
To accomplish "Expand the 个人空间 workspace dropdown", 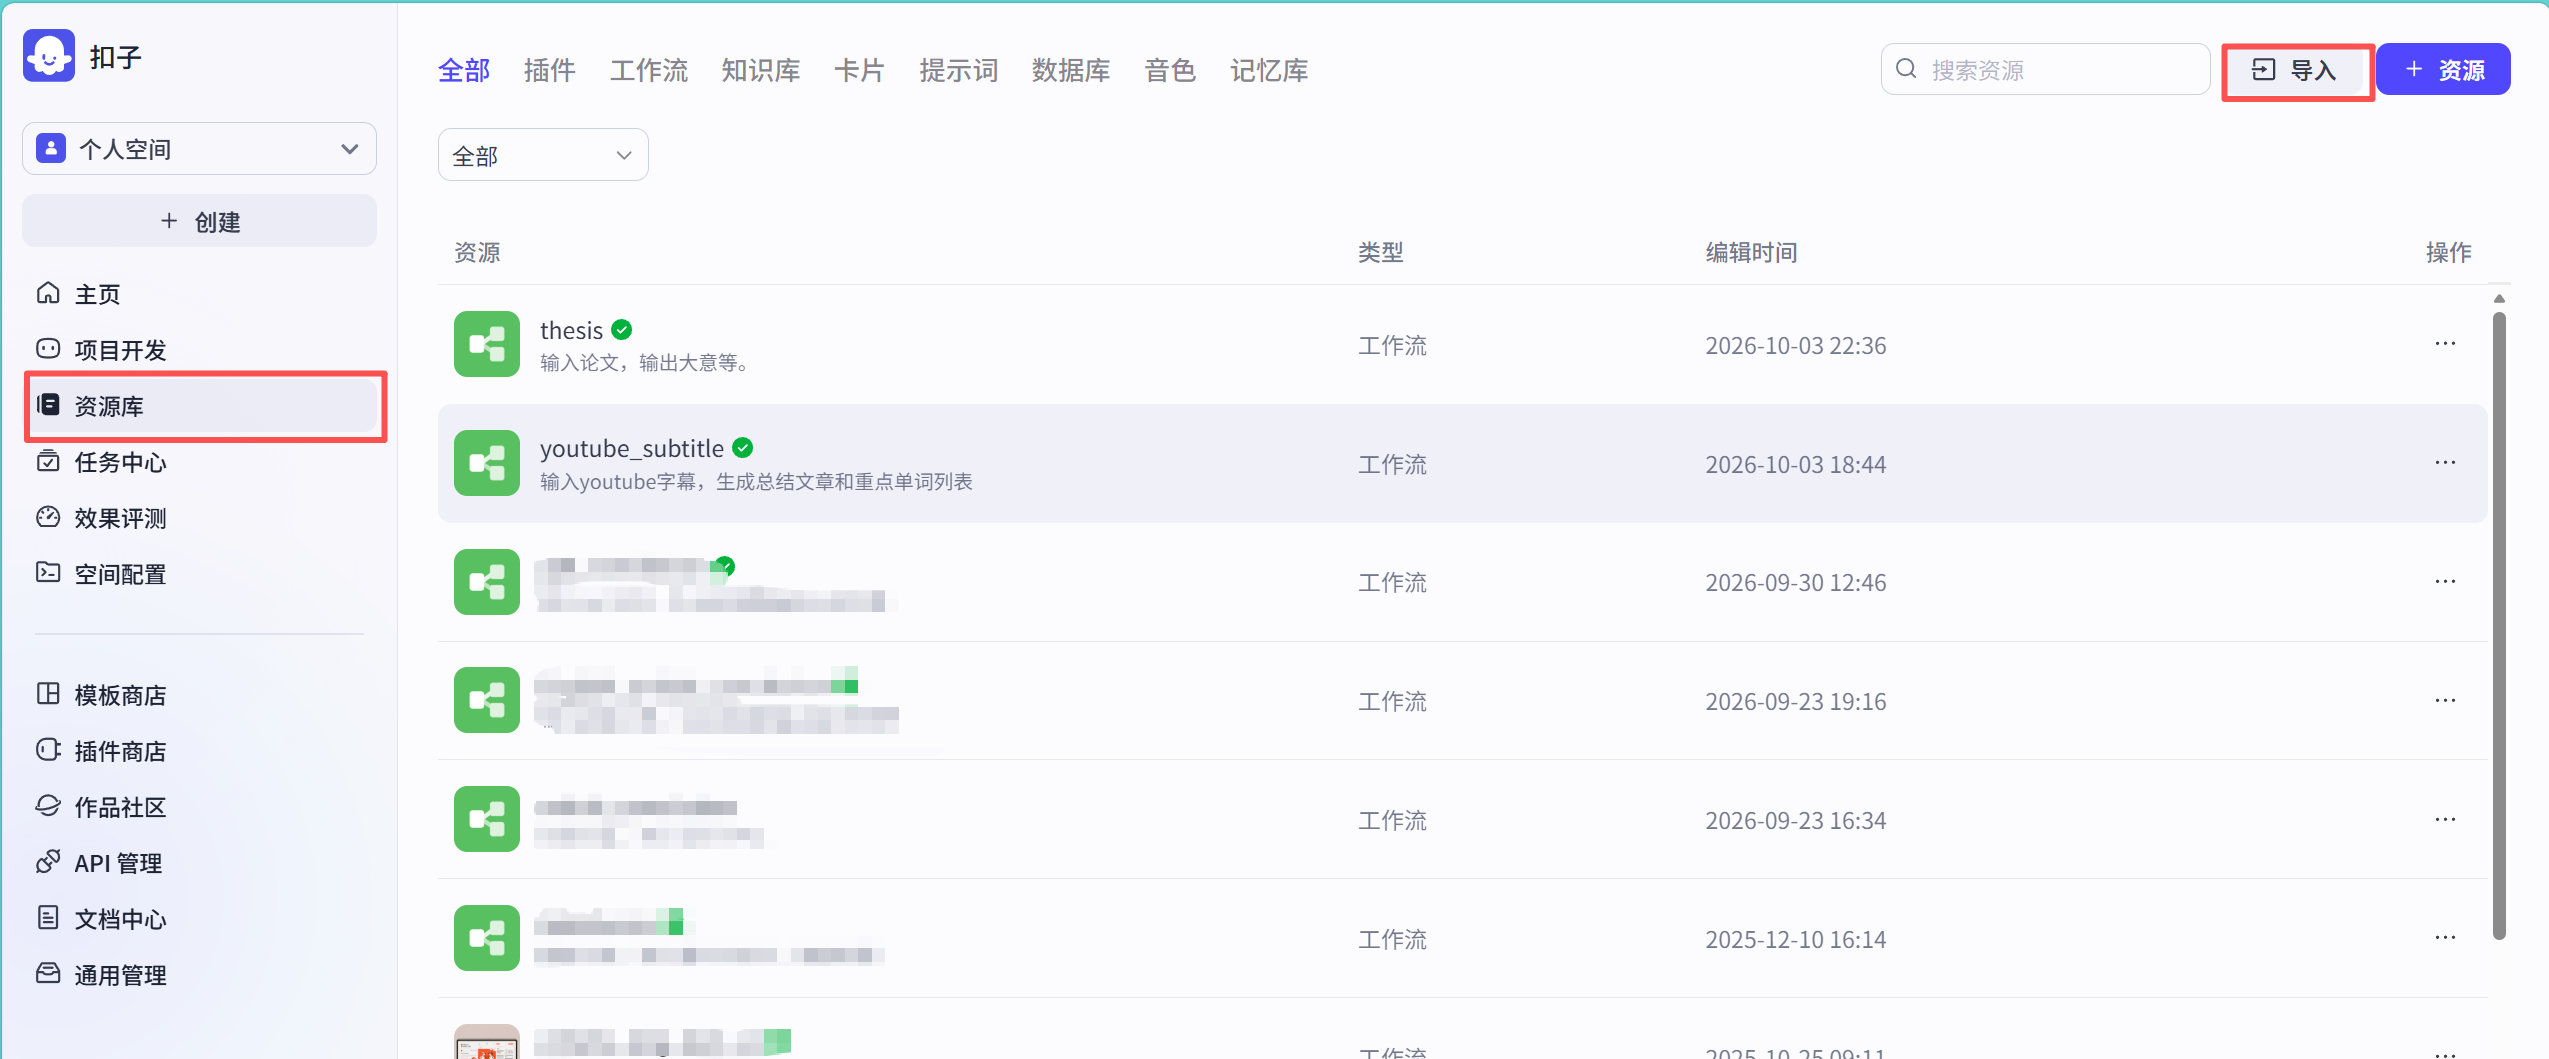I will click(x=199, y=149).
